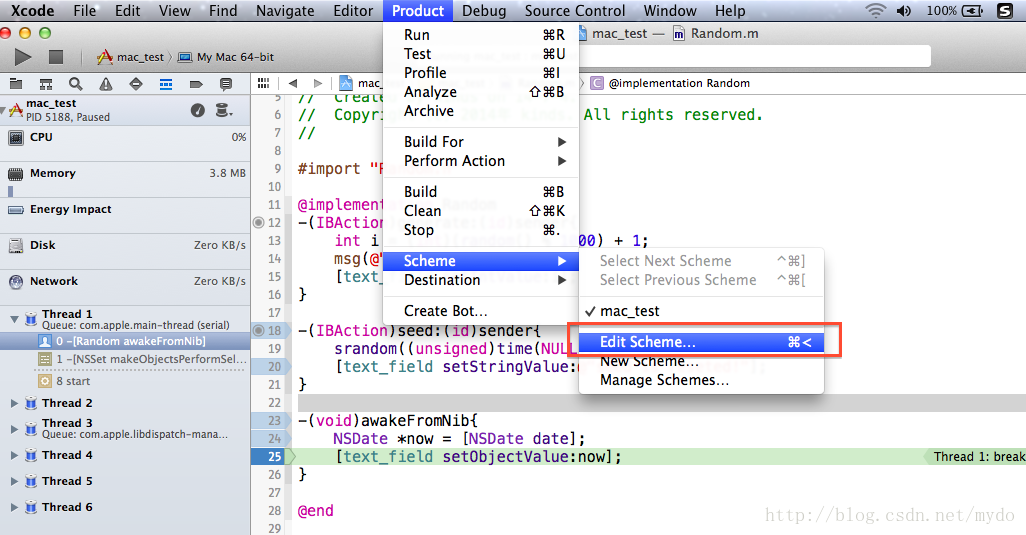This screenshot has width=1026, height=535.
Task: Expand Thread 4 disclosure triangle
Action: point(14,455)
